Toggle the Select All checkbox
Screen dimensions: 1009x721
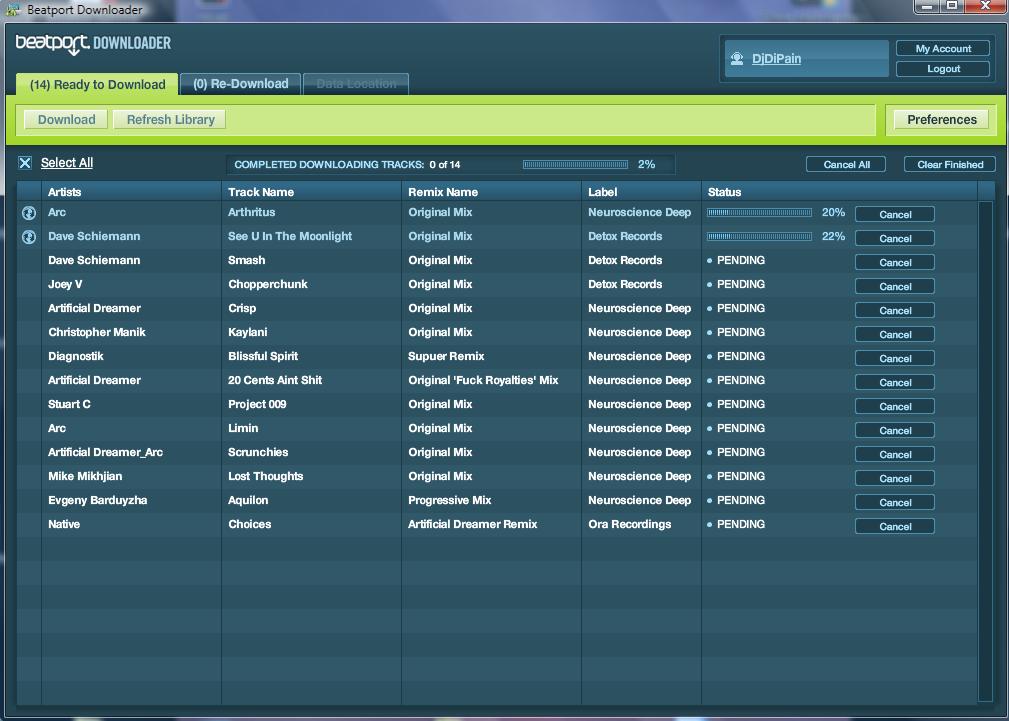25,163
